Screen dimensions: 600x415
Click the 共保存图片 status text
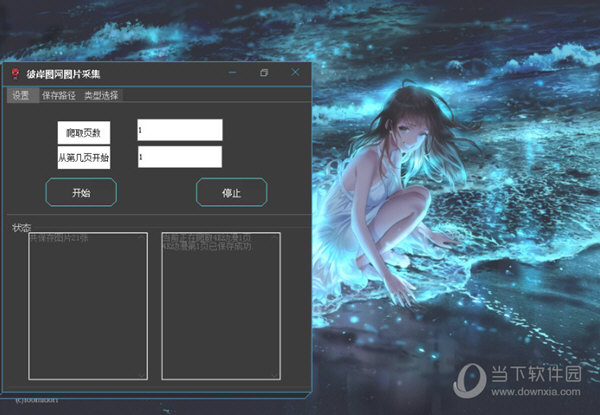(59, 238)
